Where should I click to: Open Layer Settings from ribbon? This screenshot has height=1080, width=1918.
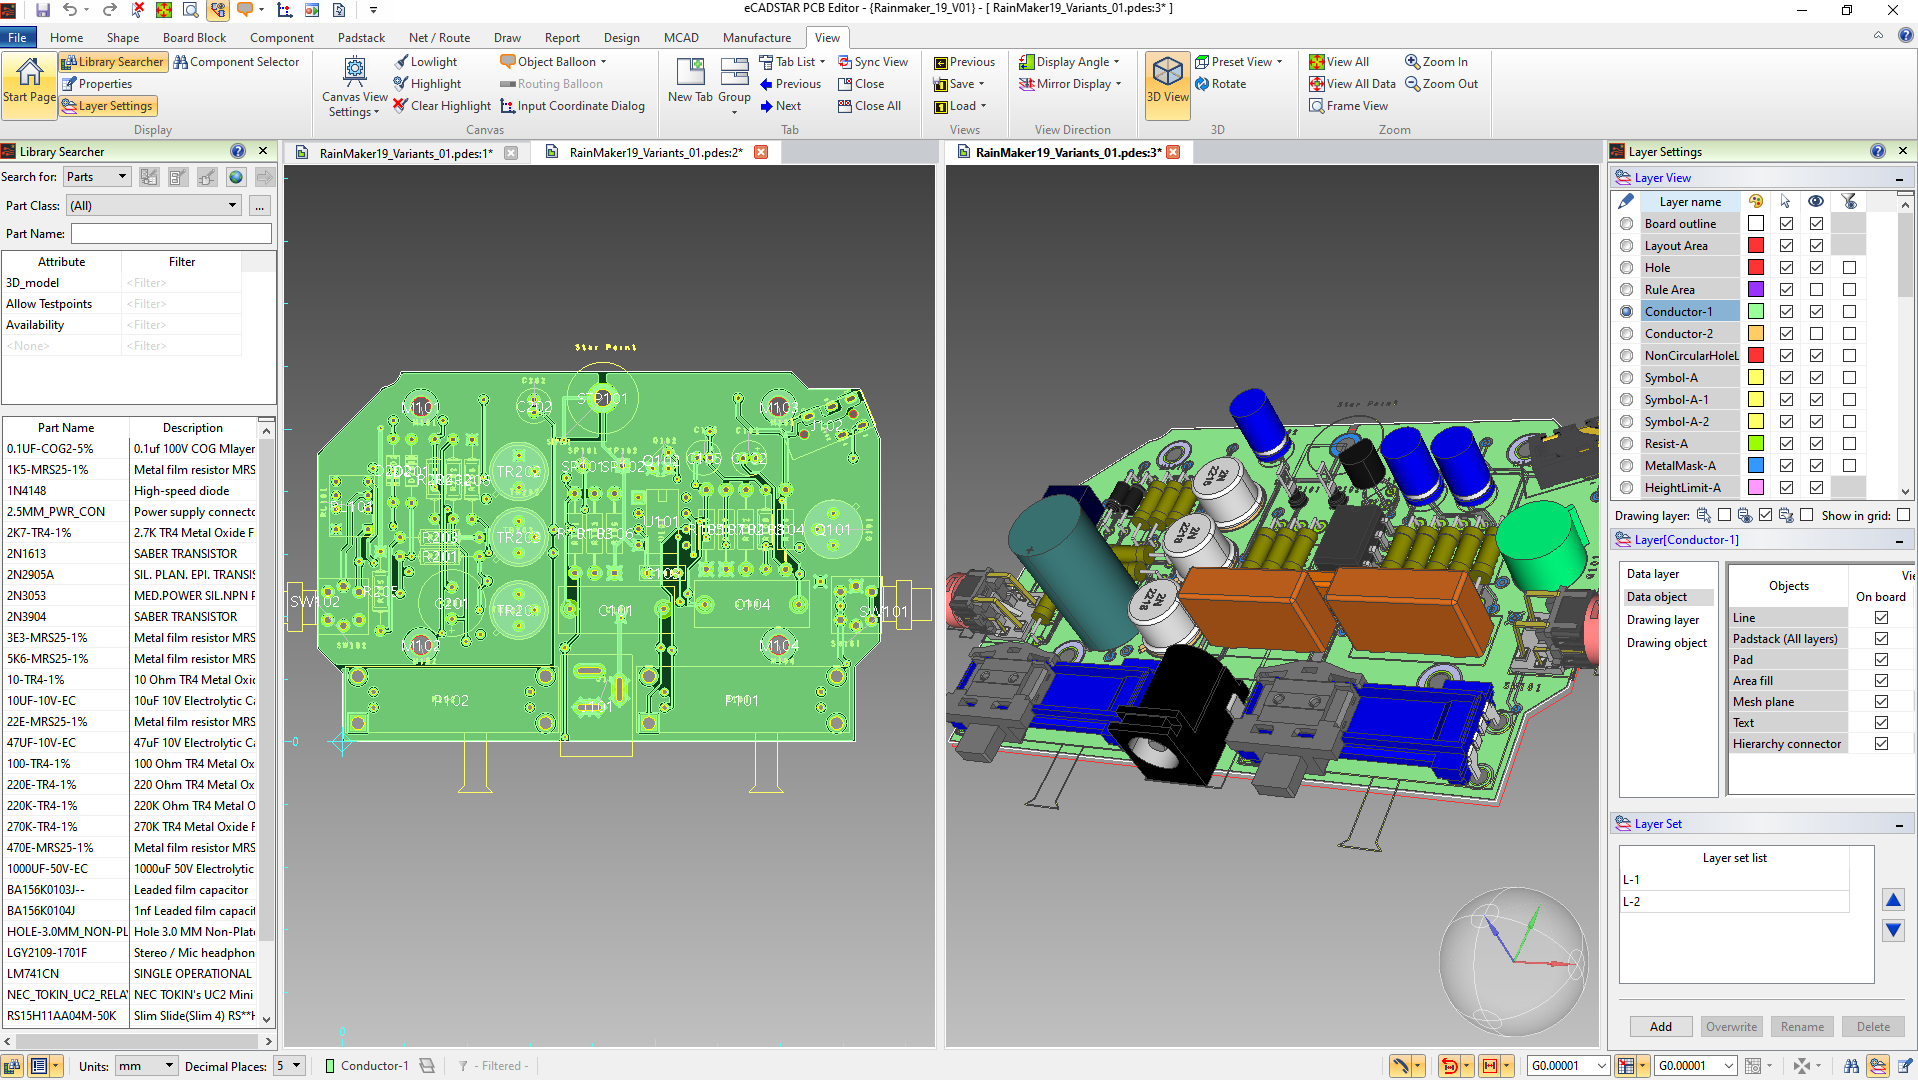(108, 106)
